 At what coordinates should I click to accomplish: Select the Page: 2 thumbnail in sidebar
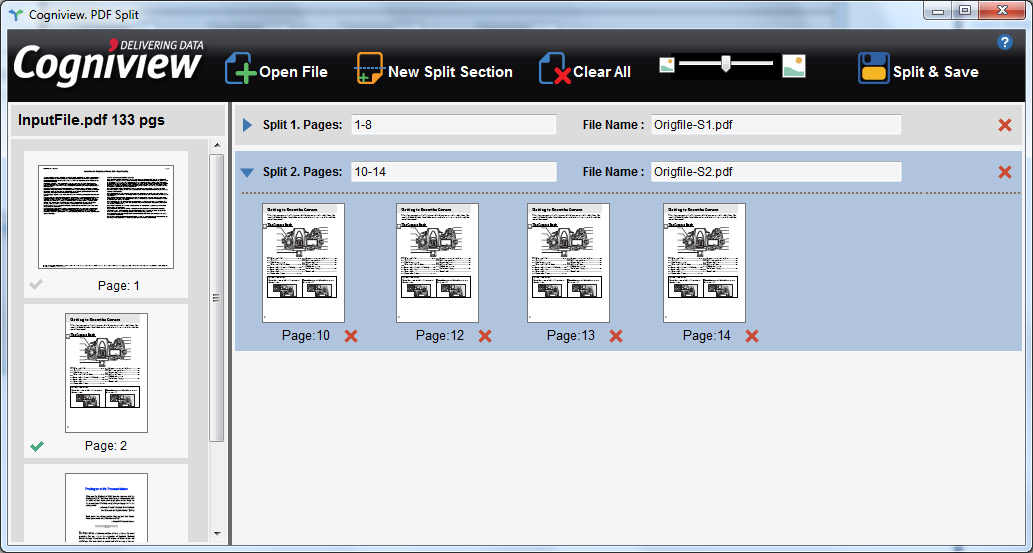pyautogui.click(x=106, y=373)
